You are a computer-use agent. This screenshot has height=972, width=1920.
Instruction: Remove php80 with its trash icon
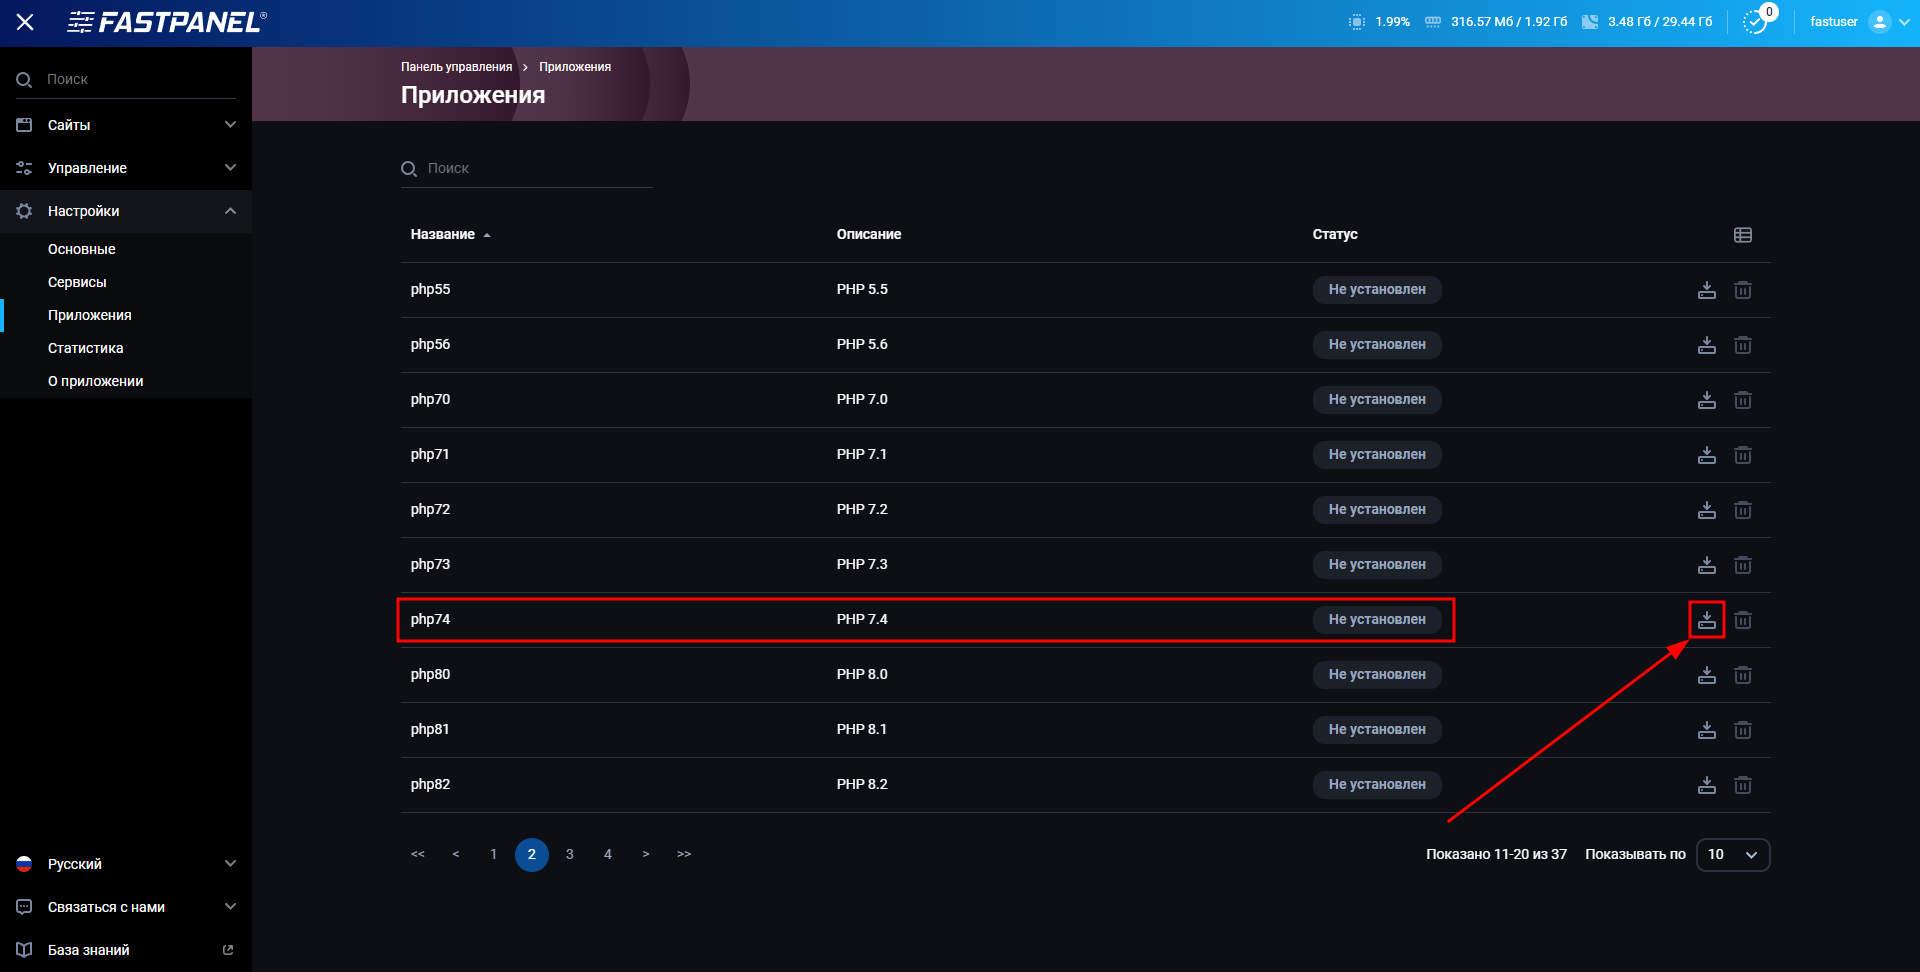pos(1743,675)
